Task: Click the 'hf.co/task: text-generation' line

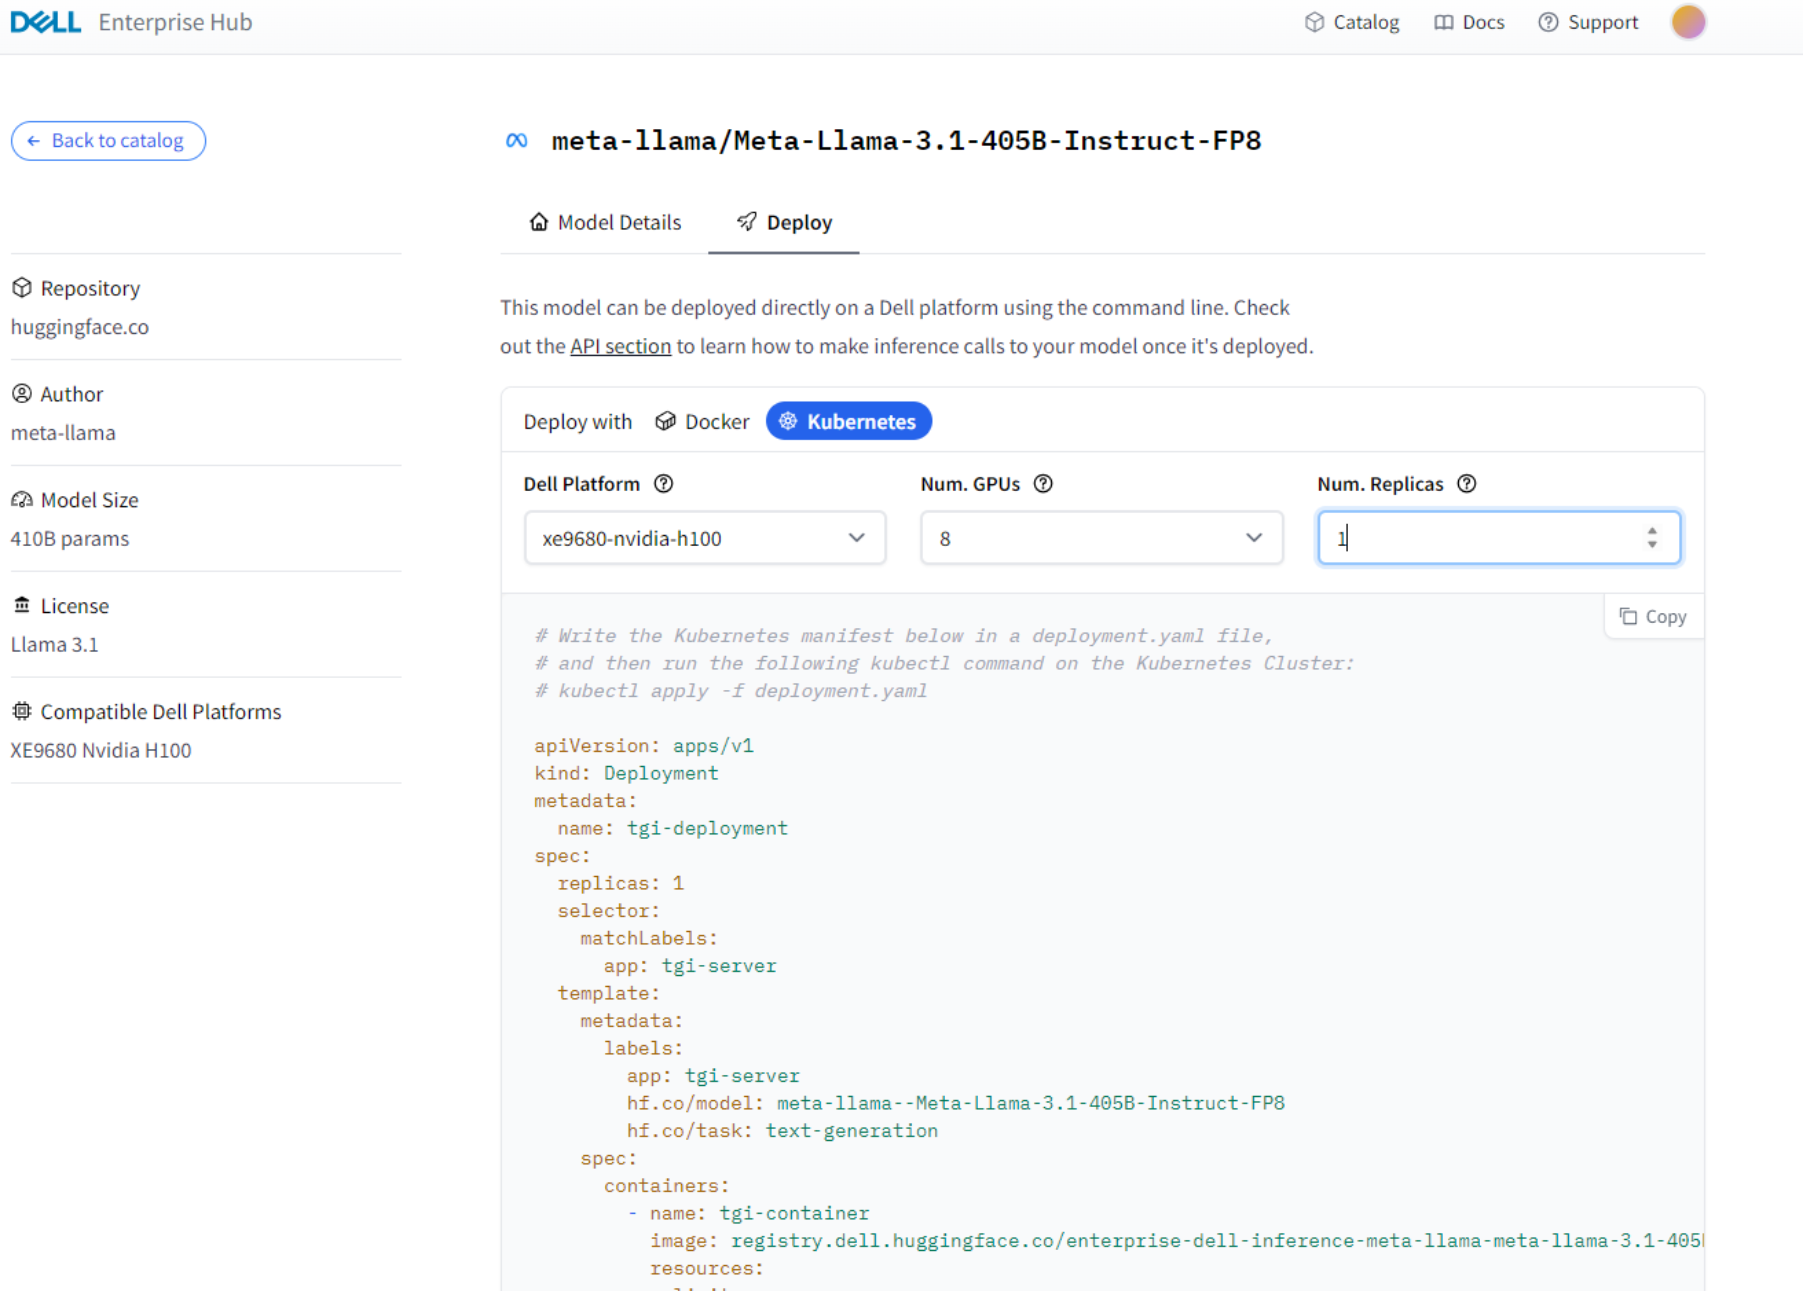Action: [783, 1131]
